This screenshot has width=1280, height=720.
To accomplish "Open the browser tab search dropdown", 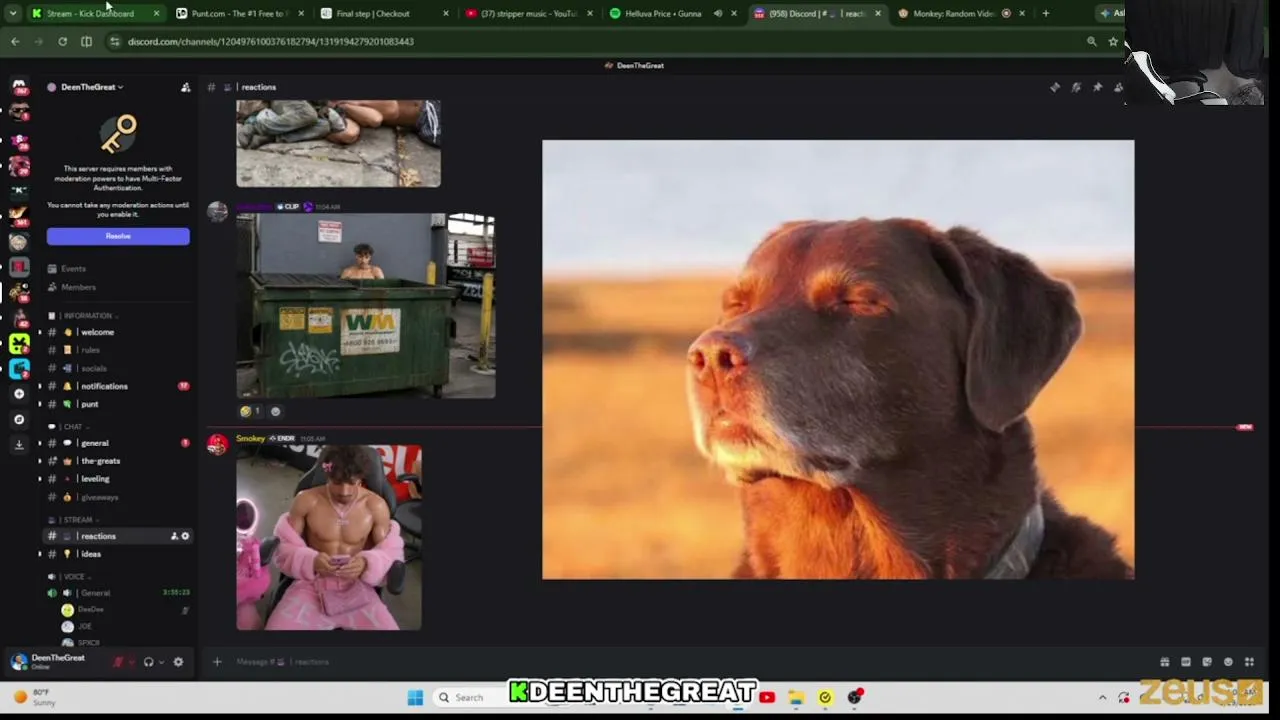I will 13,14.
